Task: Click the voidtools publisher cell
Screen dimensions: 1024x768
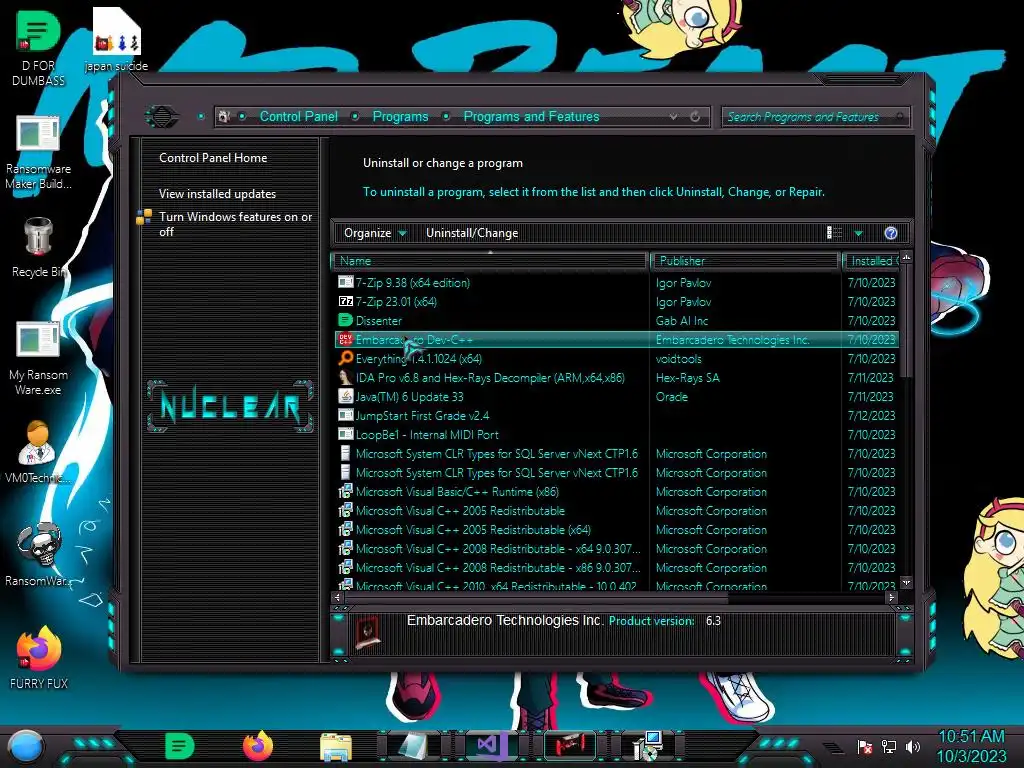Action: click(679, 359)
